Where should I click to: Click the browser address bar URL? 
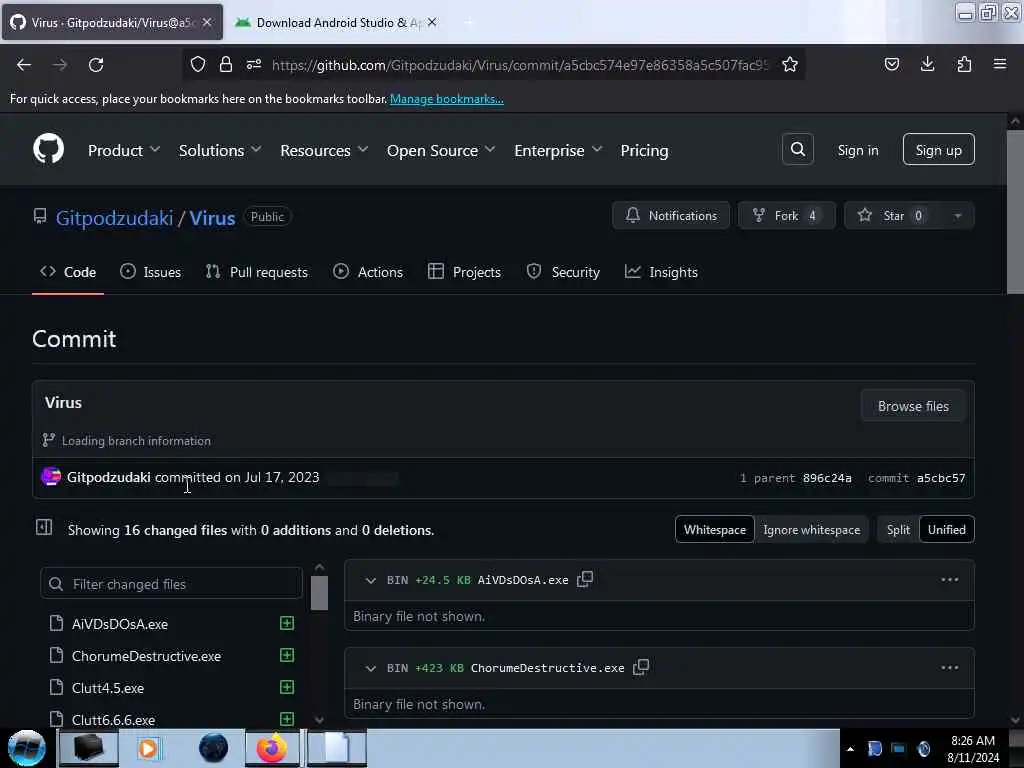coord(520,65)
